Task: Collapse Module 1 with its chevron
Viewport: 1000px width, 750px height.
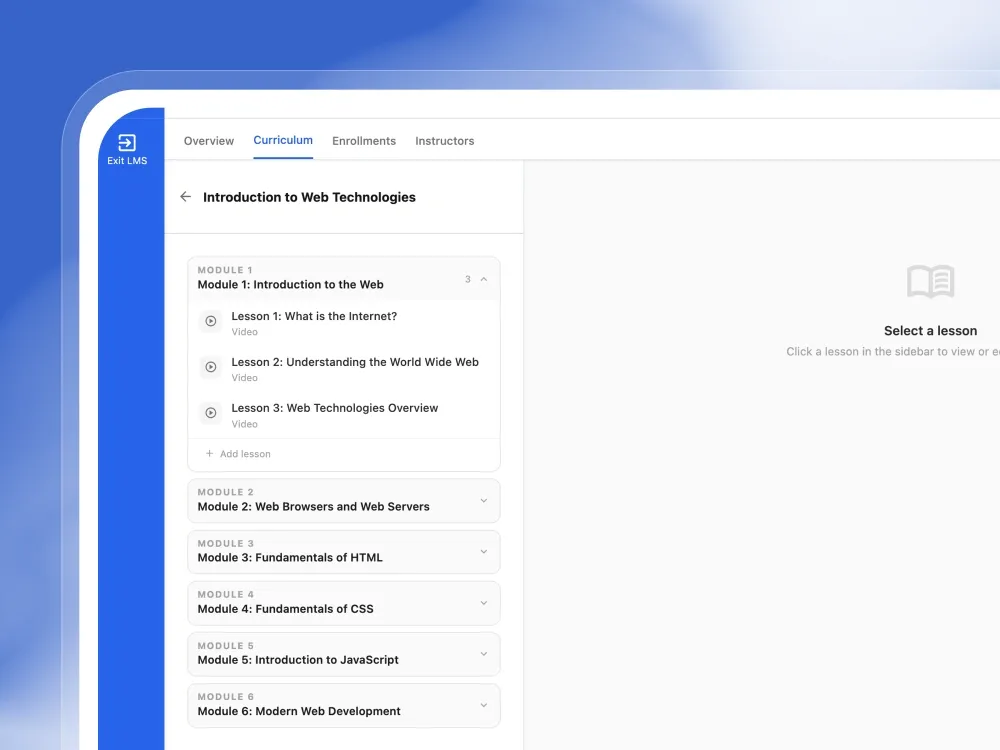Action: tap(484, 279)
